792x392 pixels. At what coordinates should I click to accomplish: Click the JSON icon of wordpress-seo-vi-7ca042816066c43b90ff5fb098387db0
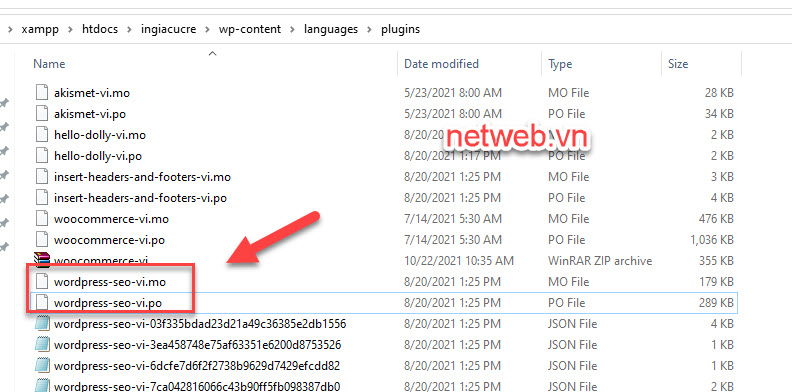(x=42, y=386)
